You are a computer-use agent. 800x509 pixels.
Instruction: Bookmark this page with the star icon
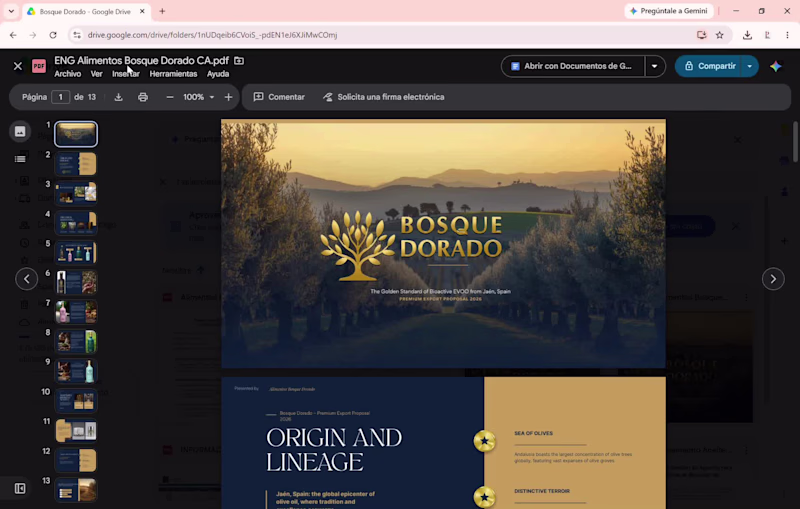(x=719, y=35)
